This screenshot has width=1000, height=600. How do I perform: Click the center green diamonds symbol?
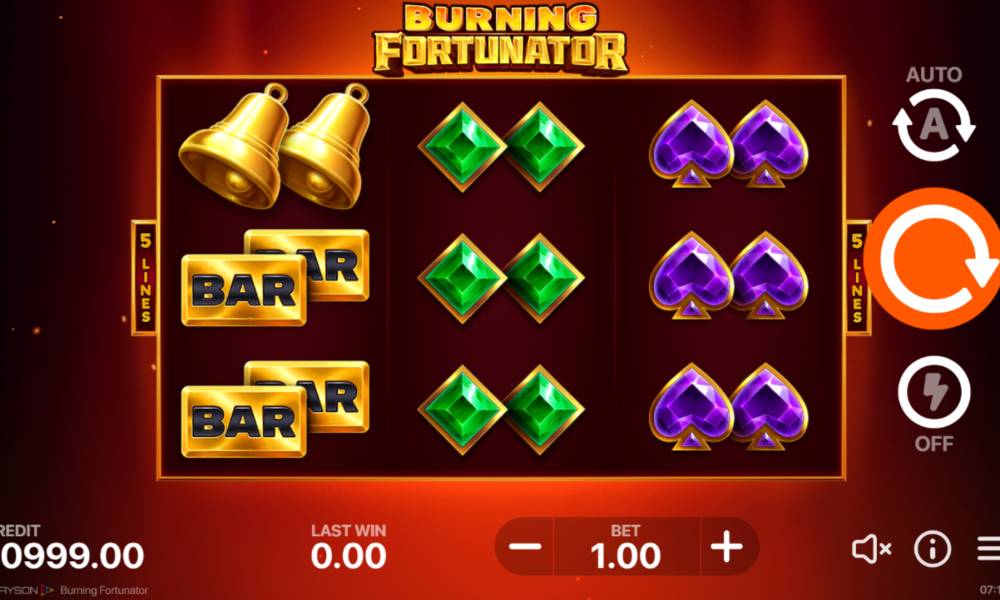pos(501,278)
